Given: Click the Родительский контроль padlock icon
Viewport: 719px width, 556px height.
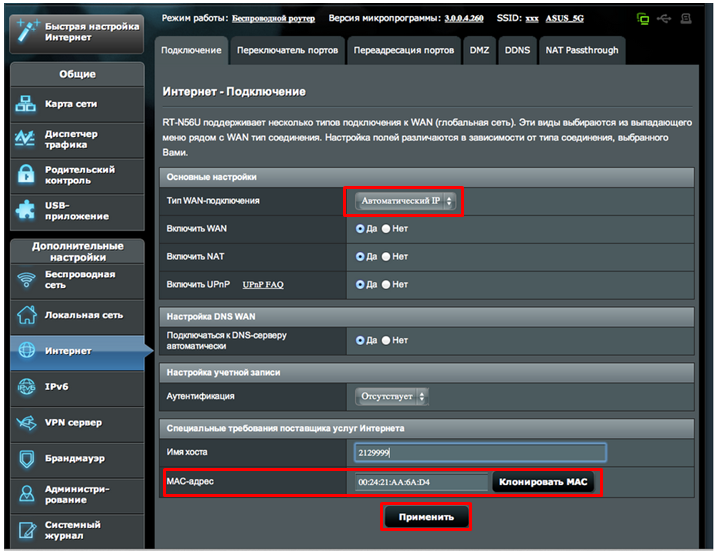Looking at the screenshot, I should (26, 175).
